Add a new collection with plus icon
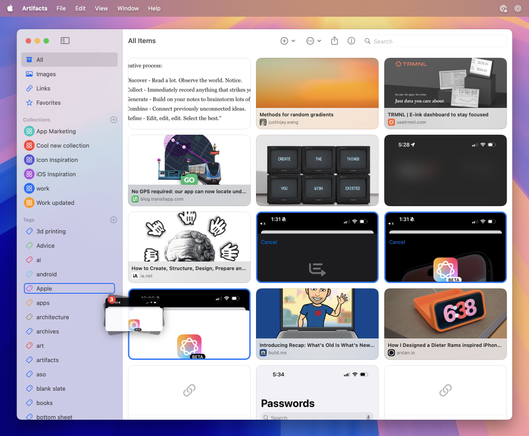This screenshot has width=529, height=436. point(114,119)
